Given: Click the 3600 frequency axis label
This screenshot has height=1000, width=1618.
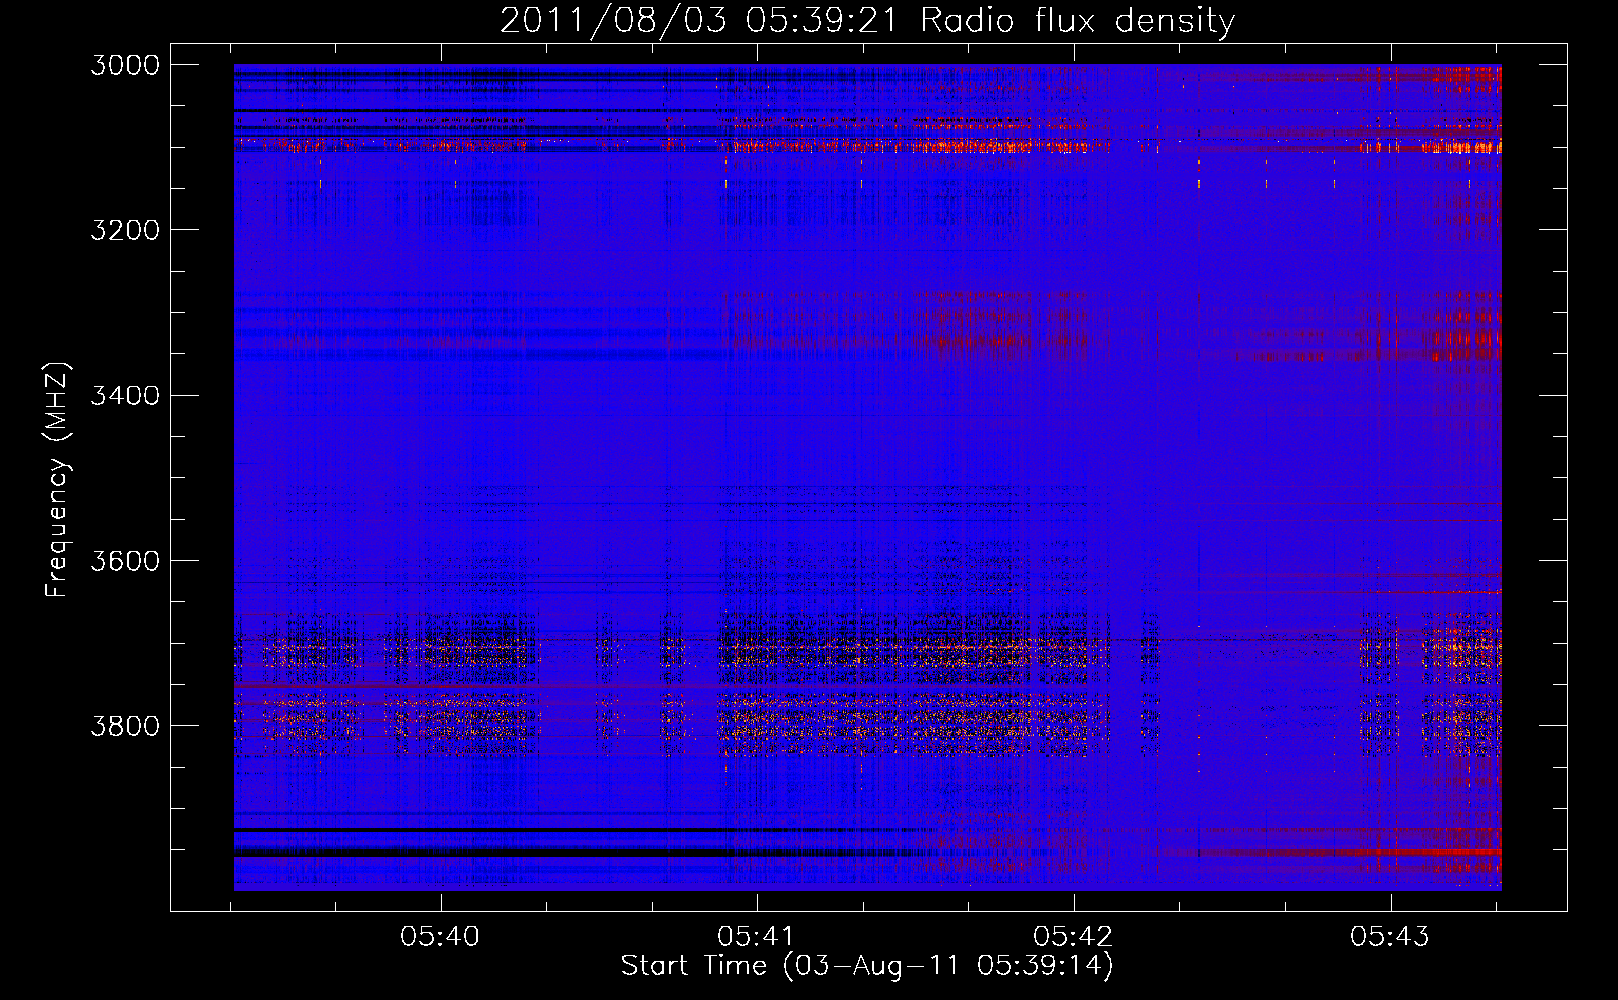Looking at the screenshot, I should click(125, 560).
